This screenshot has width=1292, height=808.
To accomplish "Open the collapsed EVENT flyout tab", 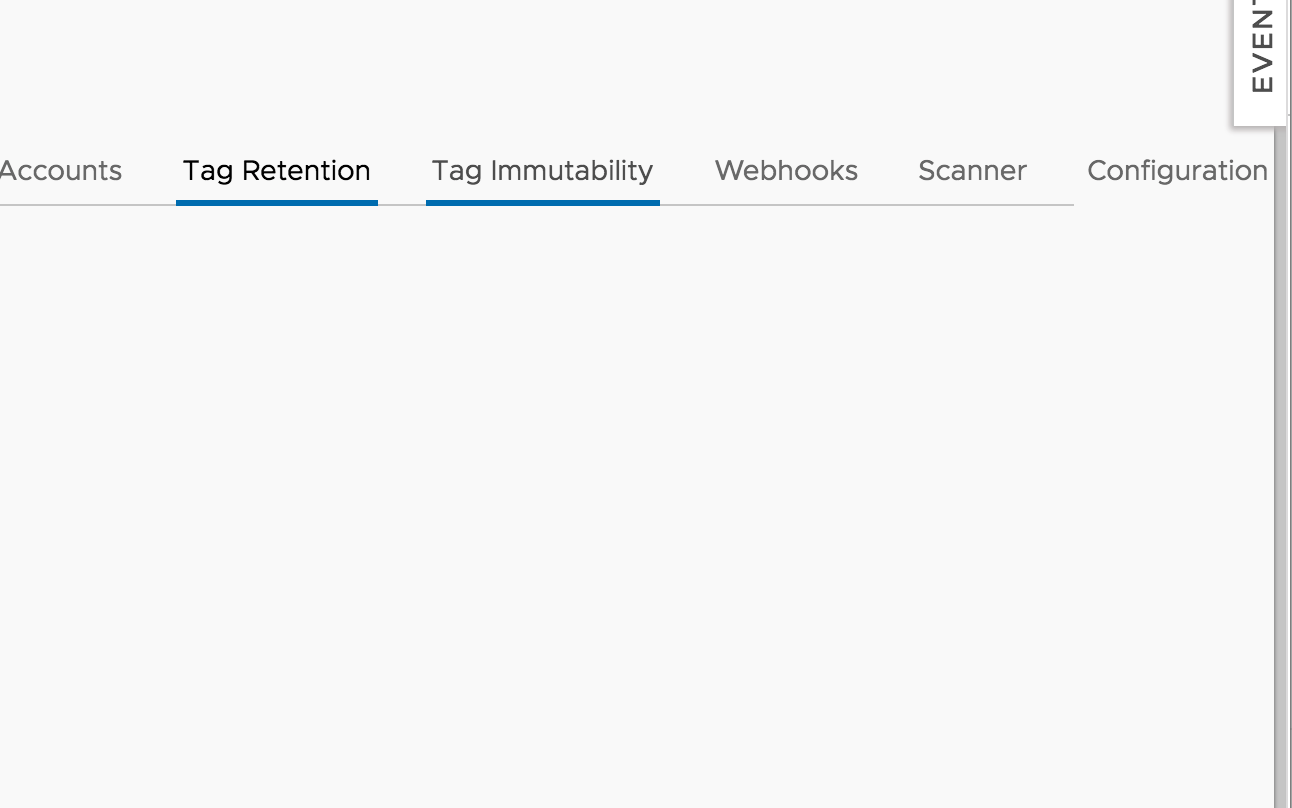I will [1261, 60].
